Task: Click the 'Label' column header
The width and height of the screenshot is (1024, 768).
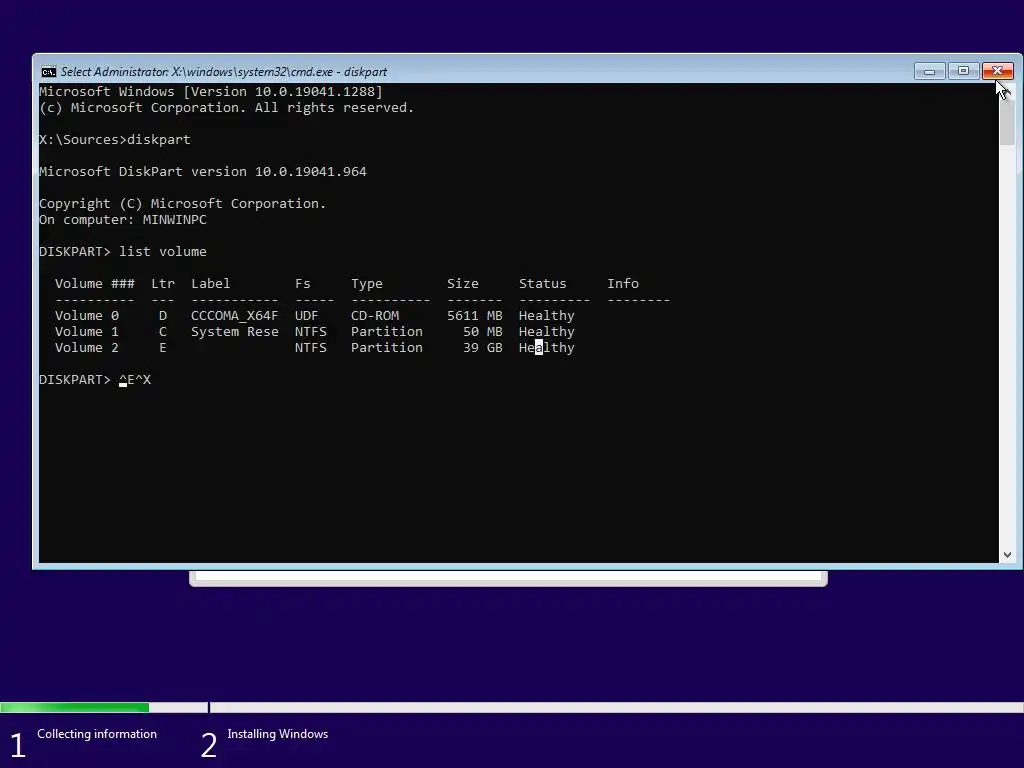Action: pos(210,283)
